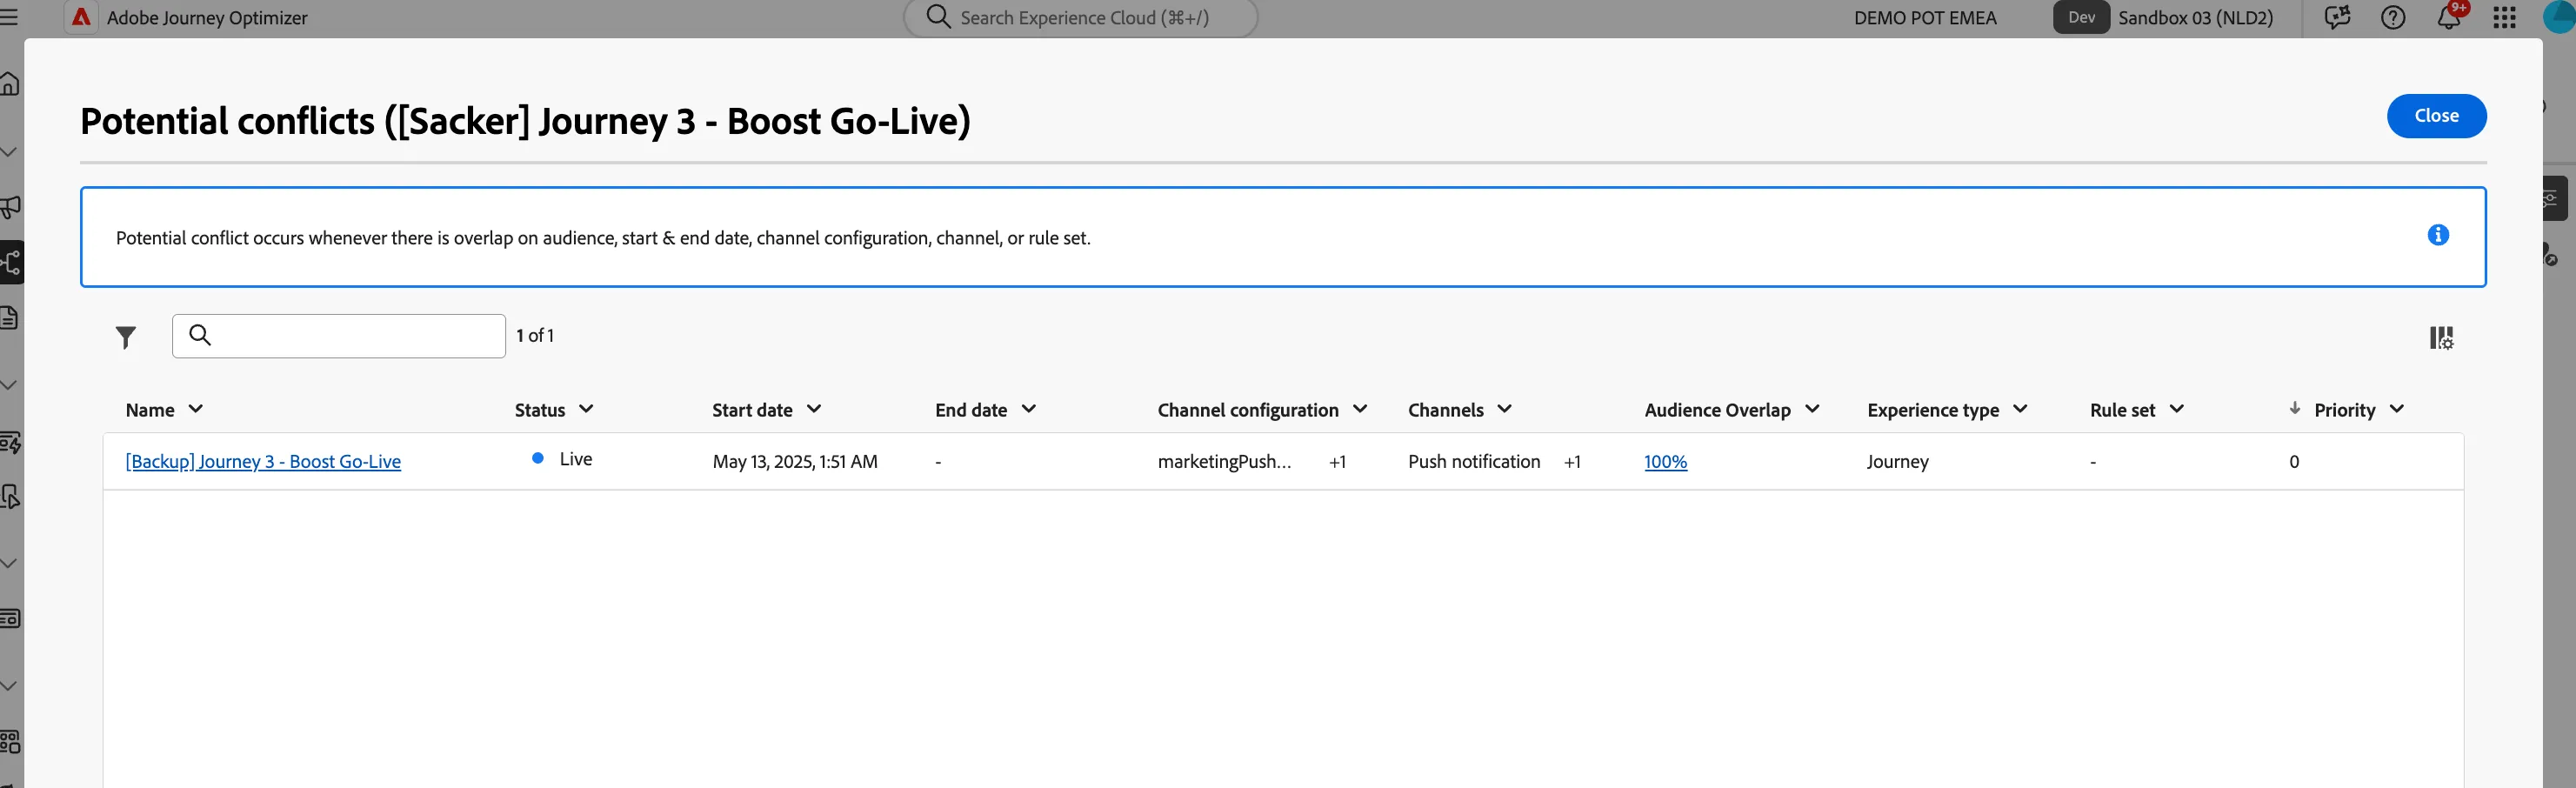Click the 100% audience overlap link
Viewport: 2576px width, 788px height.
pos(1665,461)
